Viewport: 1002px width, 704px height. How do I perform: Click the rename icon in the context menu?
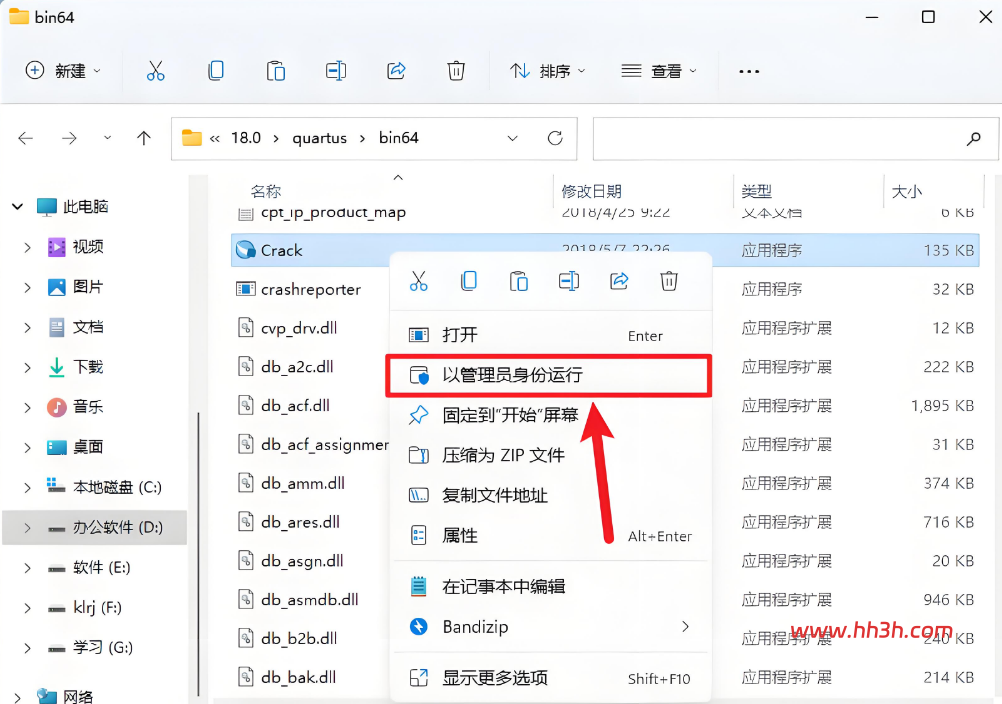569,280
